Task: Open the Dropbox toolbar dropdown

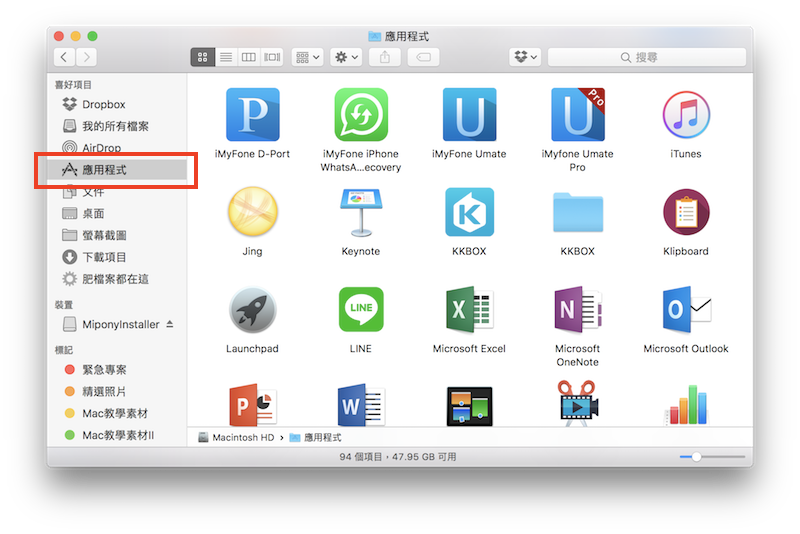Action: pos(526,57)
